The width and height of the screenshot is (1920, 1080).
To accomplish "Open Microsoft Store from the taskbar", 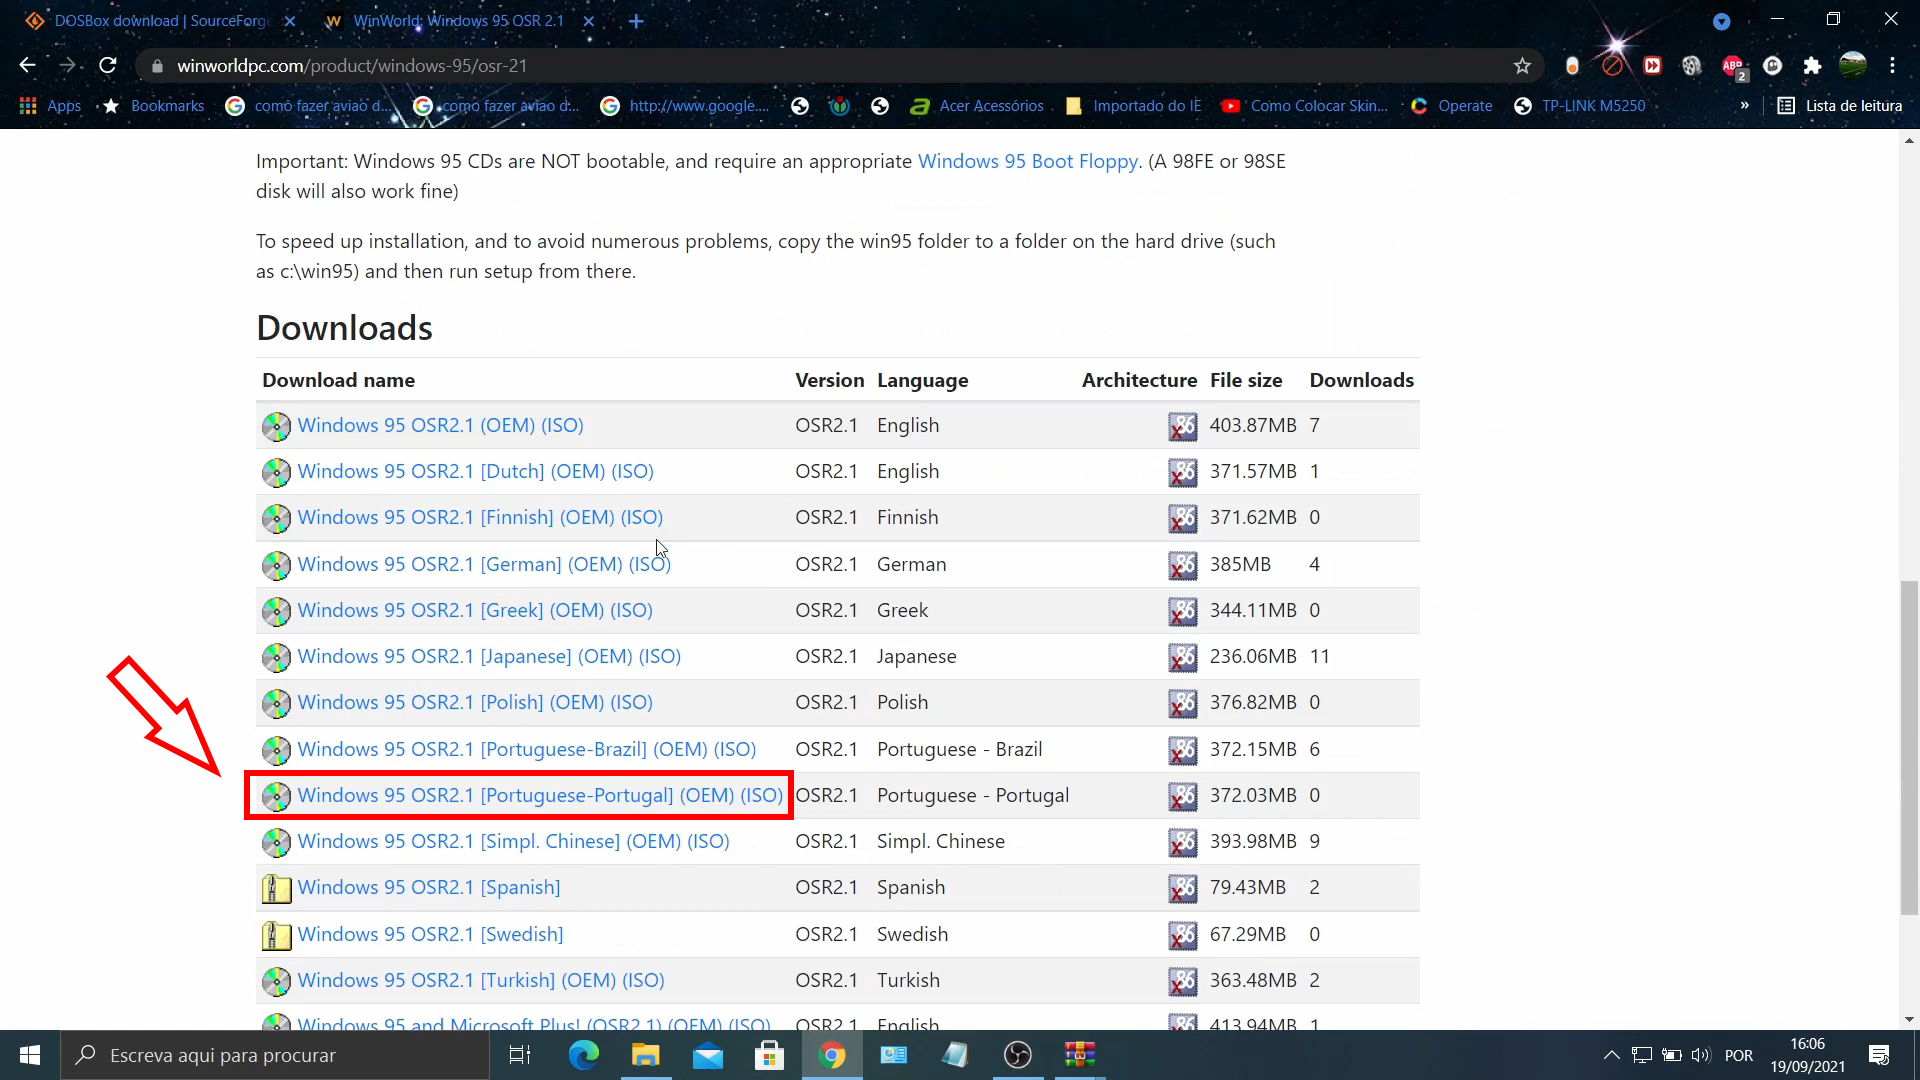I will tap(769, 1055).
